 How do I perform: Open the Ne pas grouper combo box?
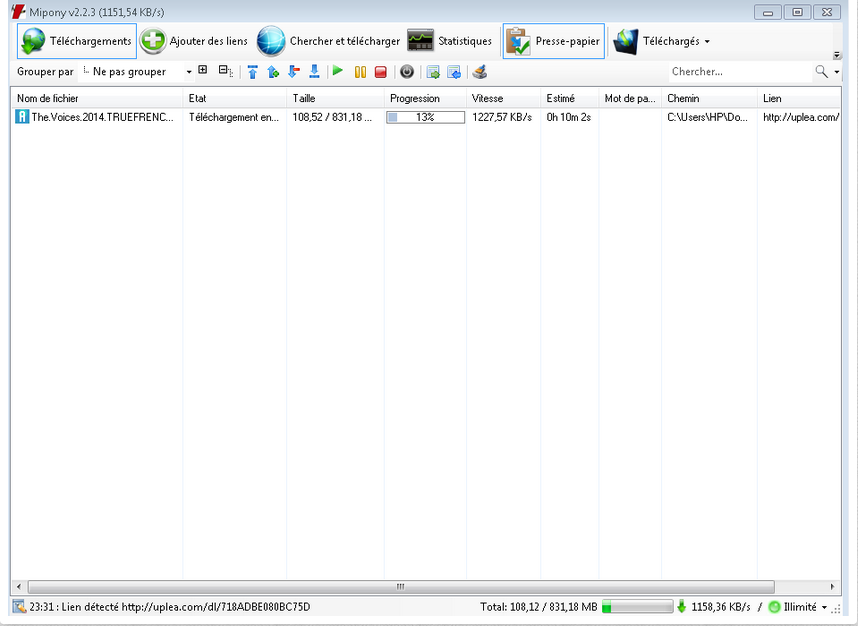click(137, 72)
